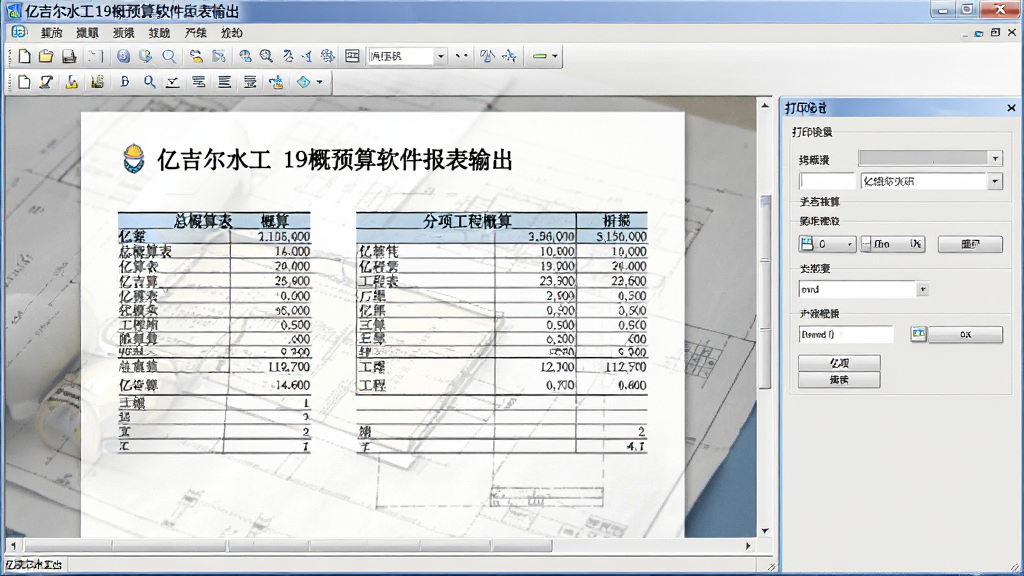The width and height of the screenshot is (1024, 576).
Task: Expand the 'ond' combo box arrow
Action: 922,289
